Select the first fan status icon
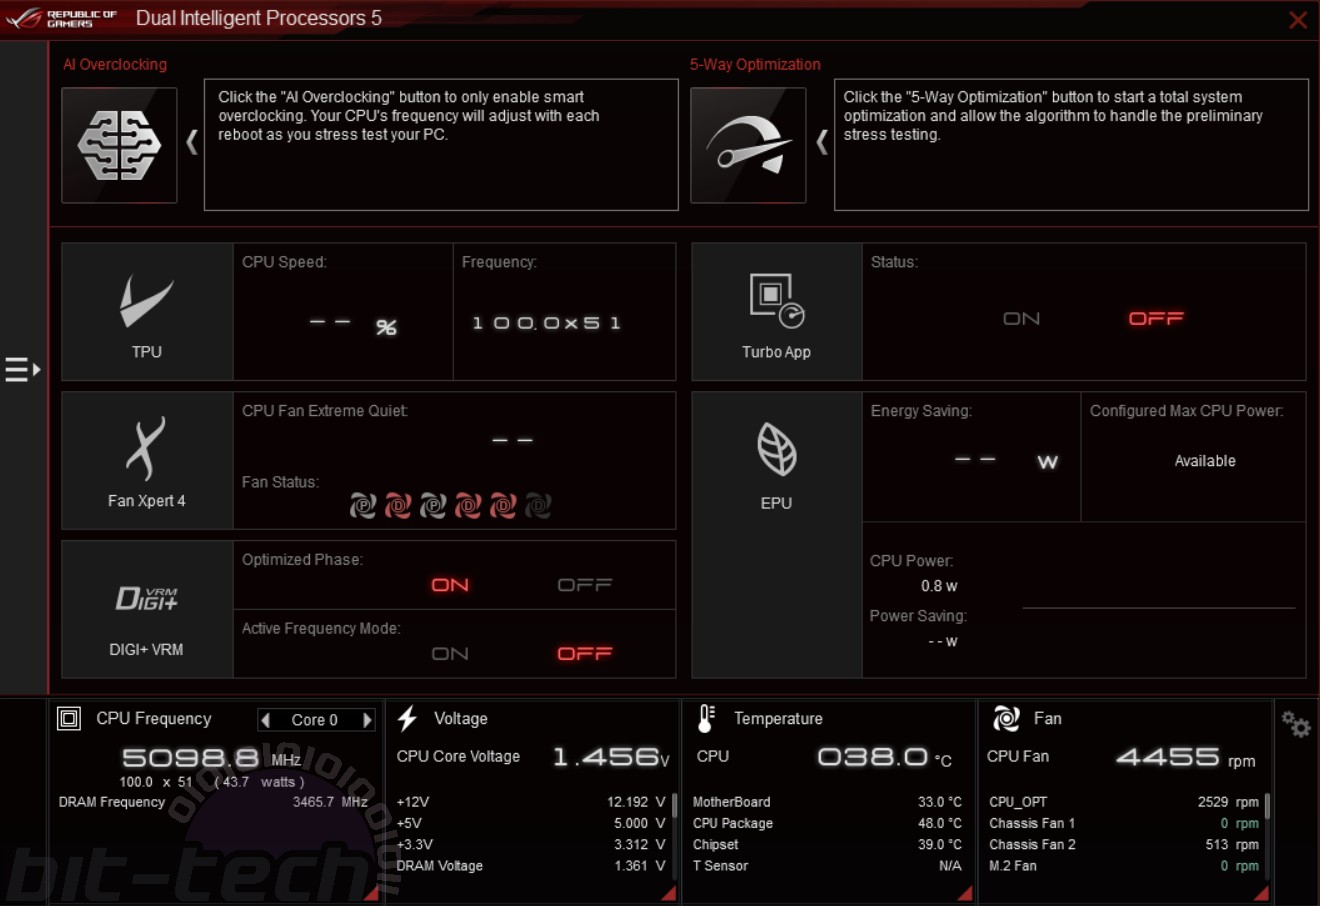This screenshot has height=906, width=1320. pos(363,505)
